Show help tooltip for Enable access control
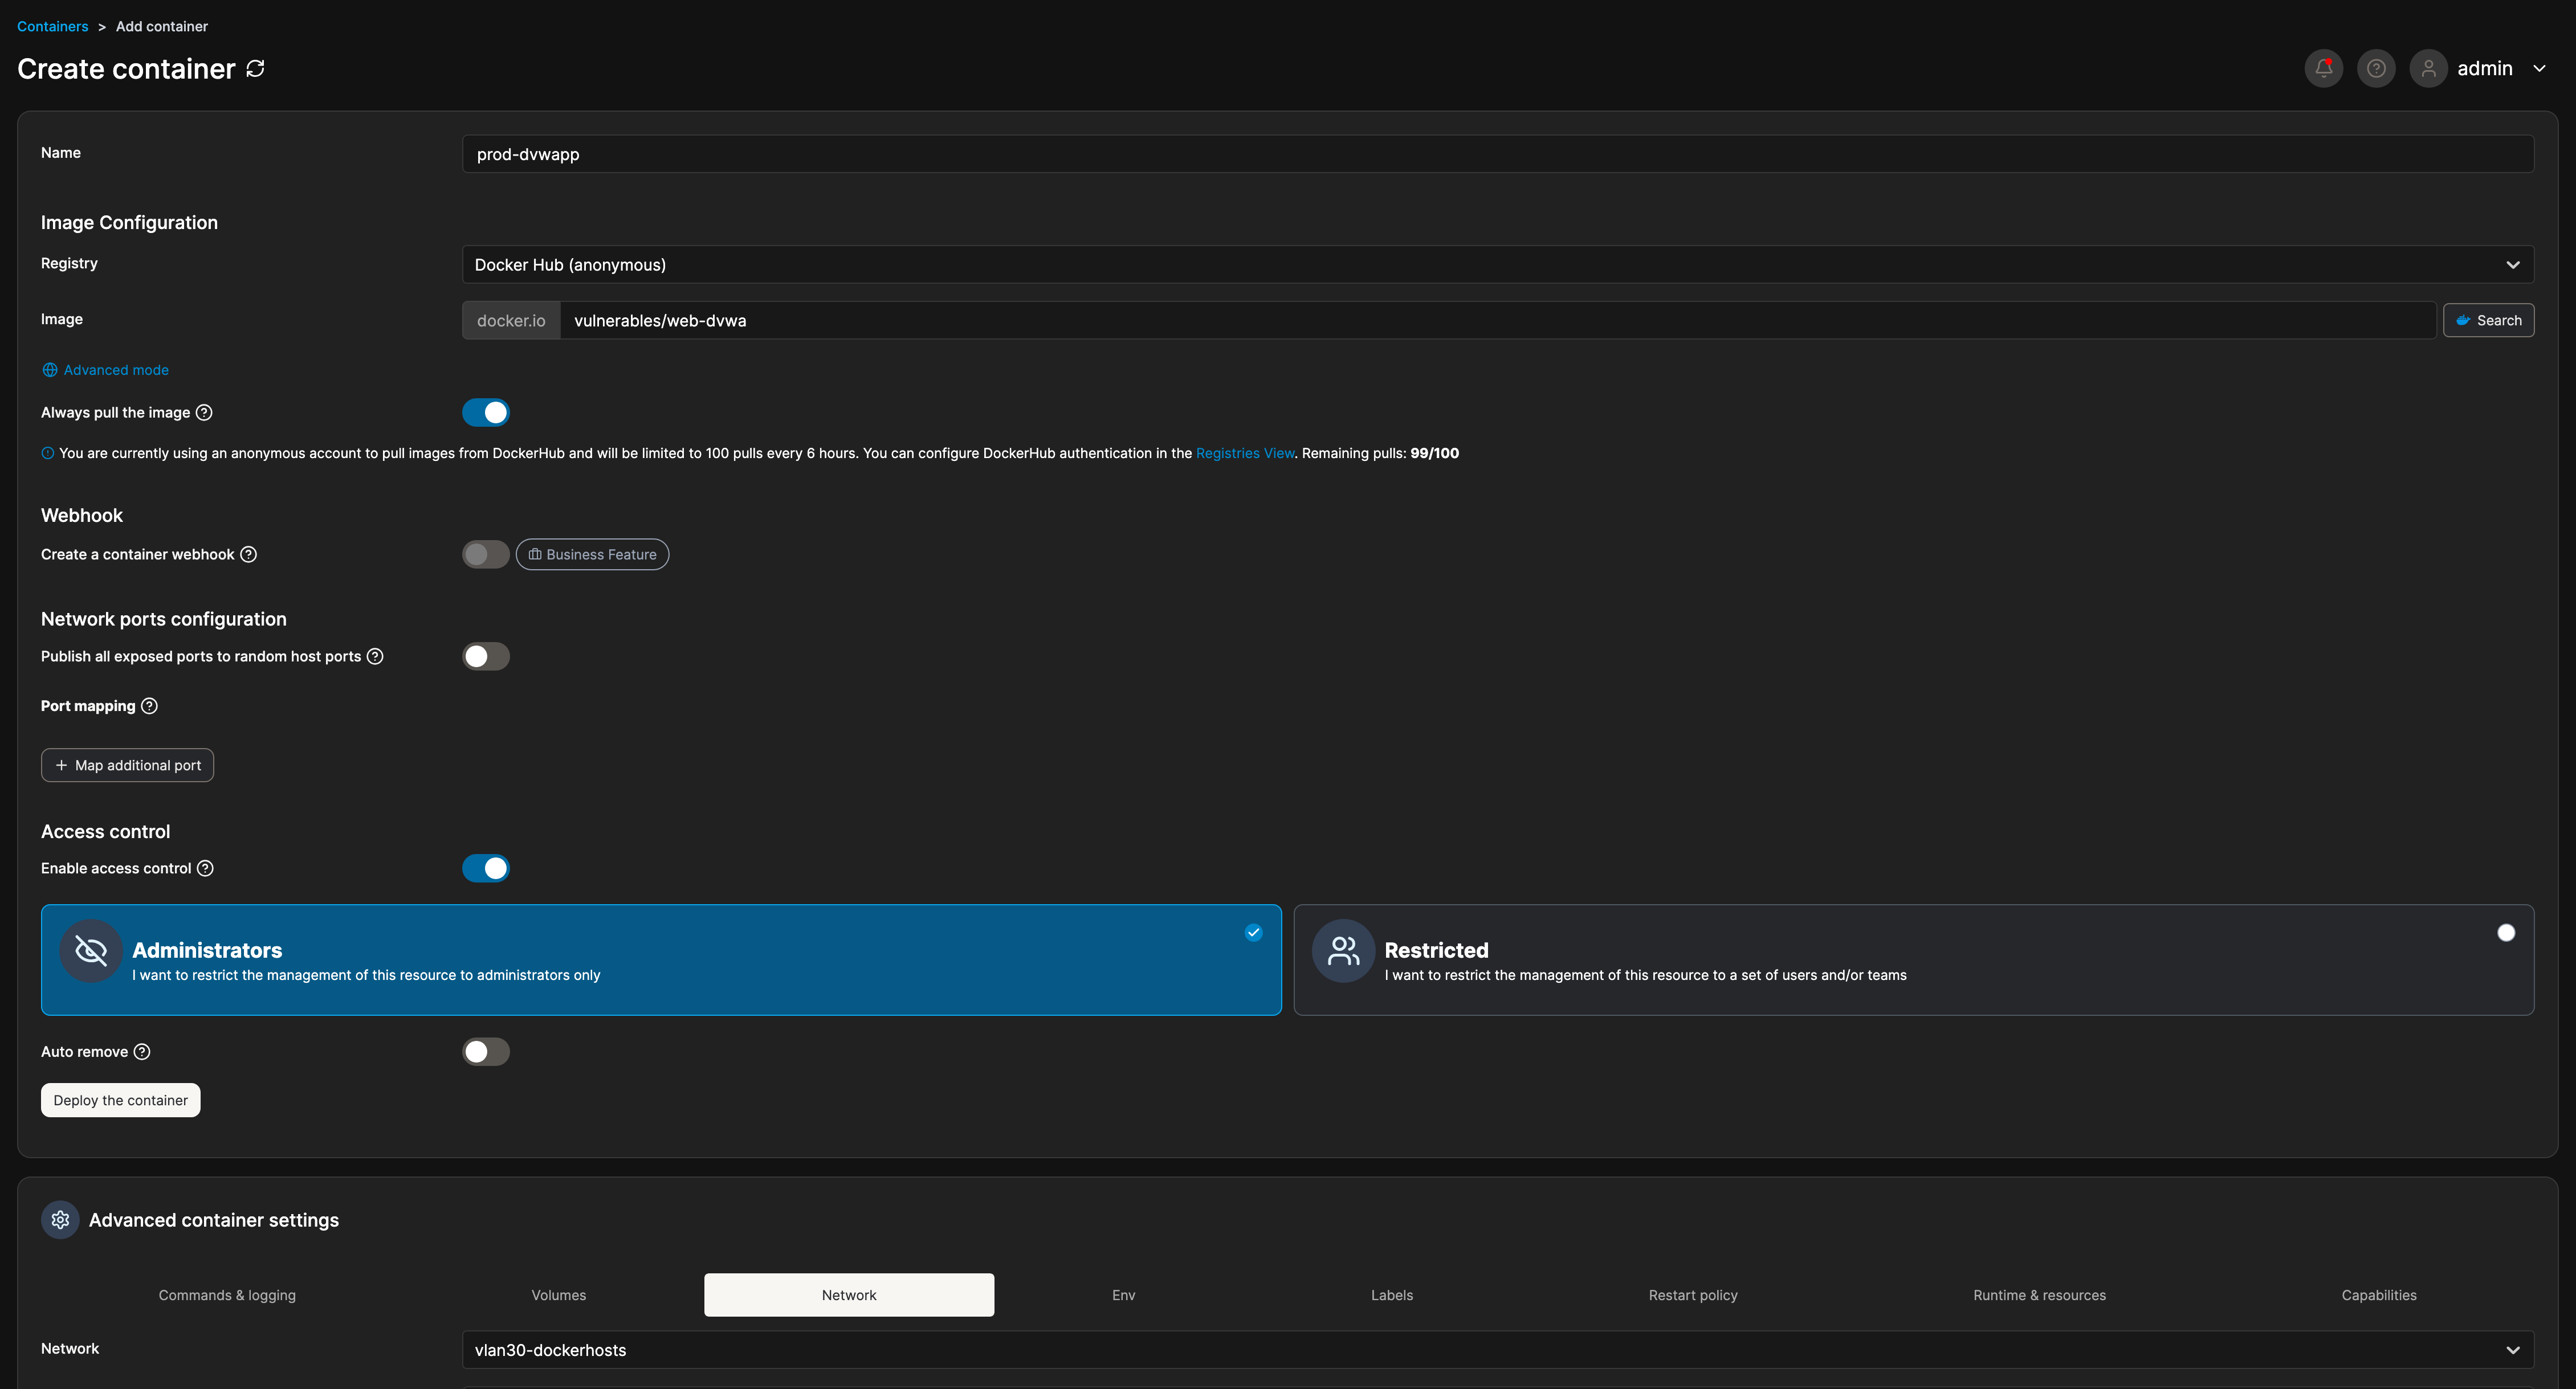 click(205, 869)
